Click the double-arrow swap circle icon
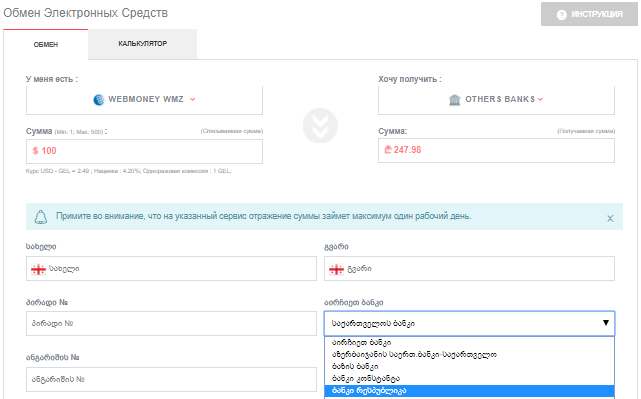The width and height of the screenshot is (641, 399). coord(320,126)
